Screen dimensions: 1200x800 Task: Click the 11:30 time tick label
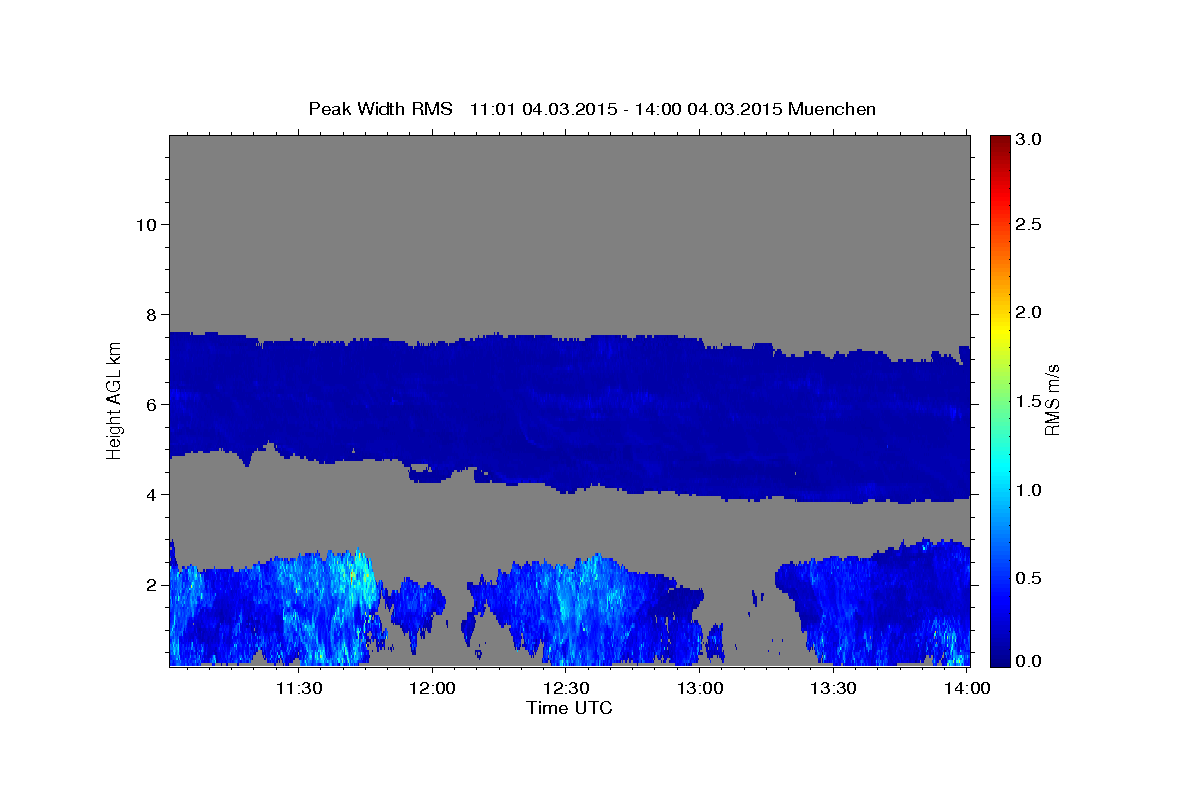click(298, 688)
